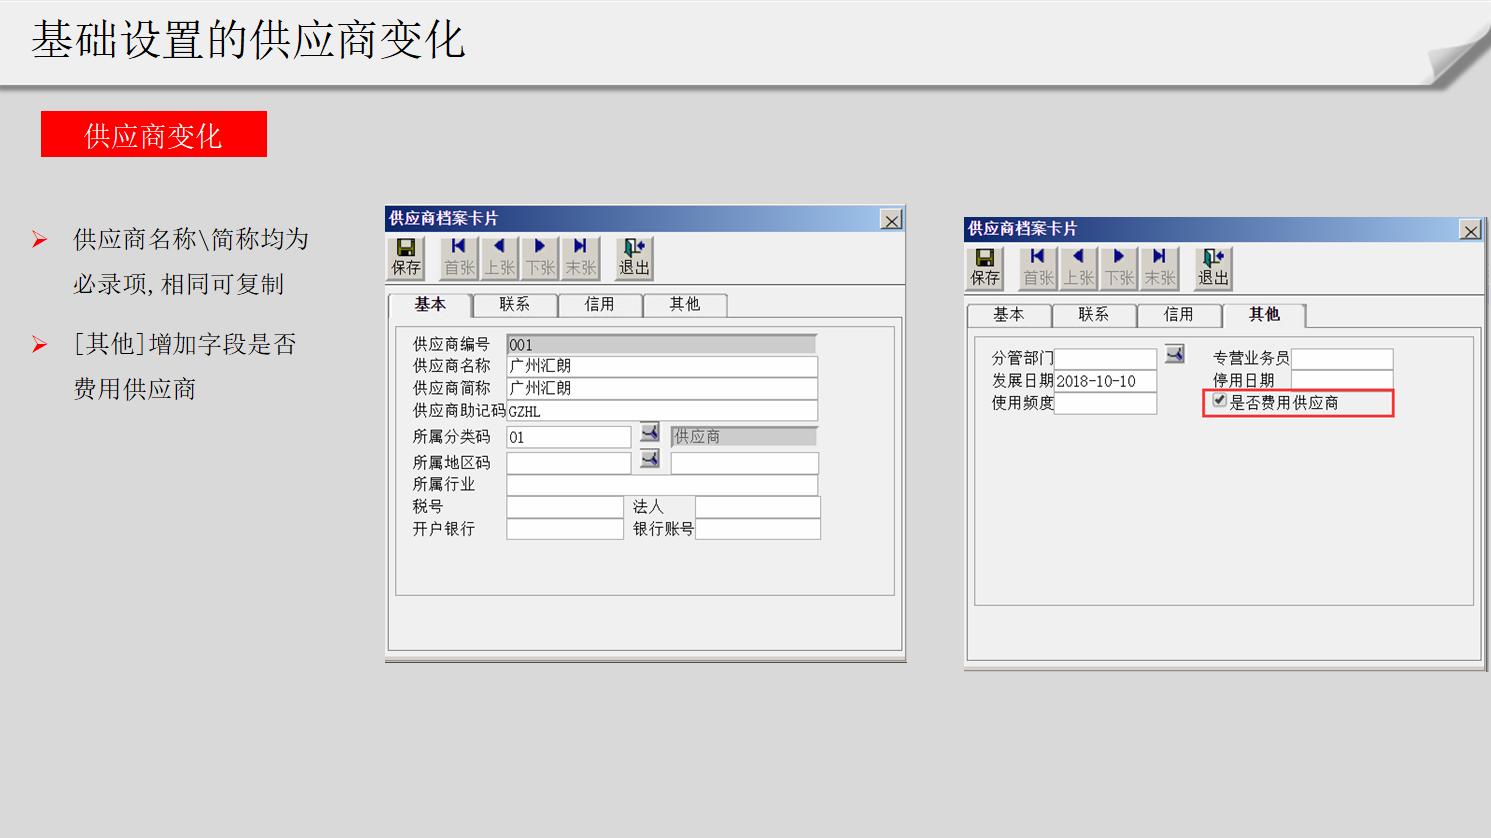Close the card window showing 广州汇朗
The image size is (1491, 838).
(x=891, y=220)
